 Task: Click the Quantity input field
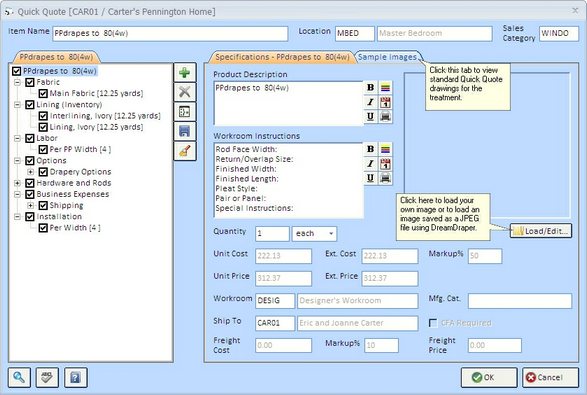[x=272, y=234]
